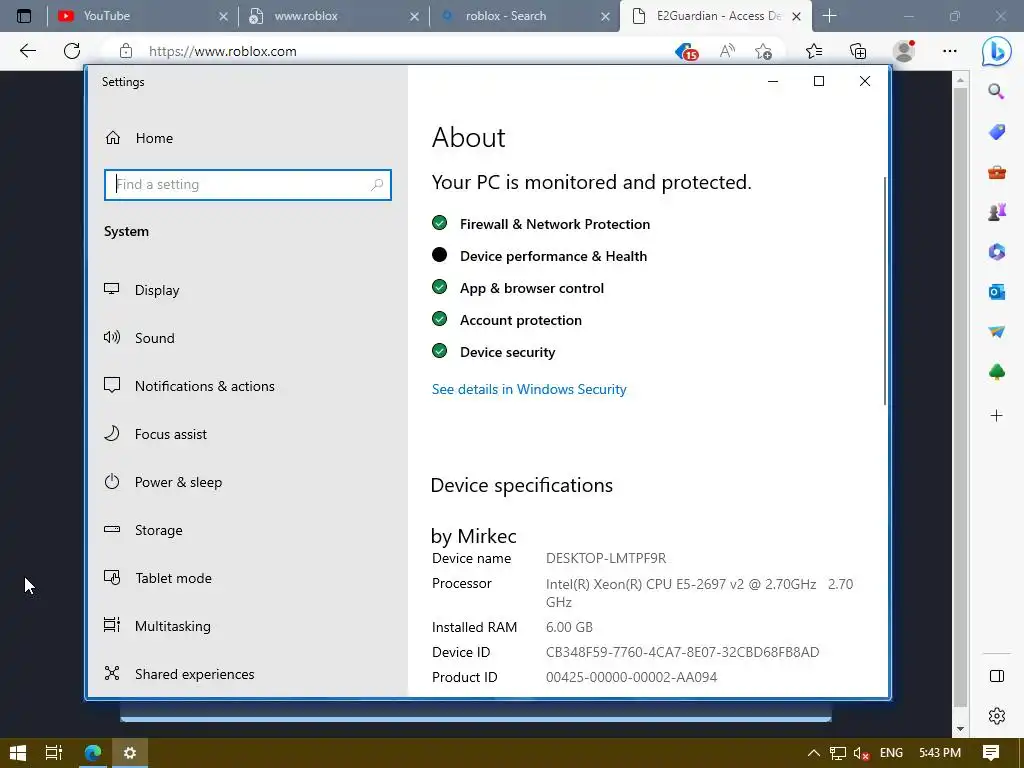Refresh the browser page
The width and height of the screenshot is (1024, 768).
point(72,51)
